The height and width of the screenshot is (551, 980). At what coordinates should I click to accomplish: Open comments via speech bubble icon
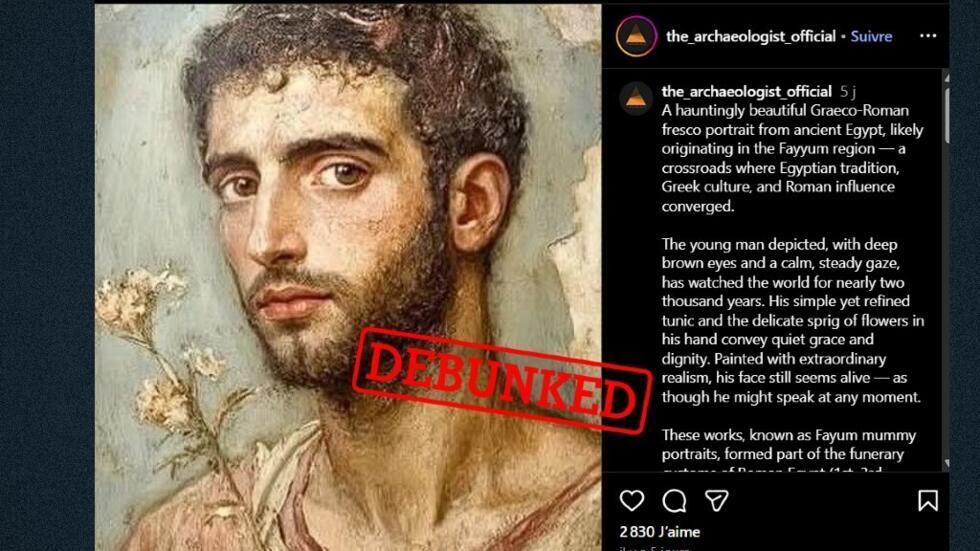[x=674, y=500]
